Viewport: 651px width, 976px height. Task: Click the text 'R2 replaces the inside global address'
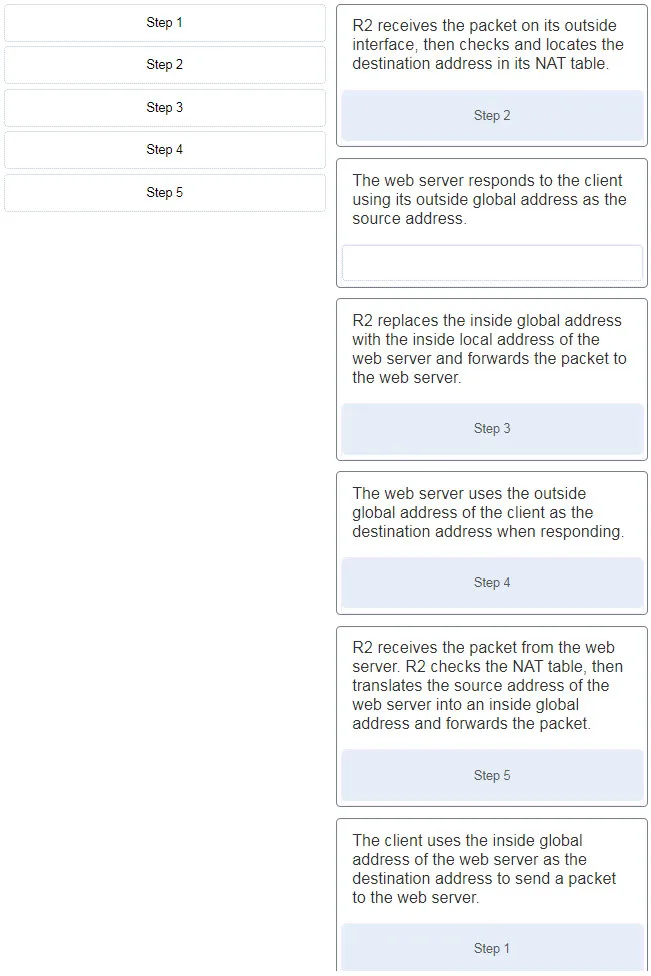point(487,321)
